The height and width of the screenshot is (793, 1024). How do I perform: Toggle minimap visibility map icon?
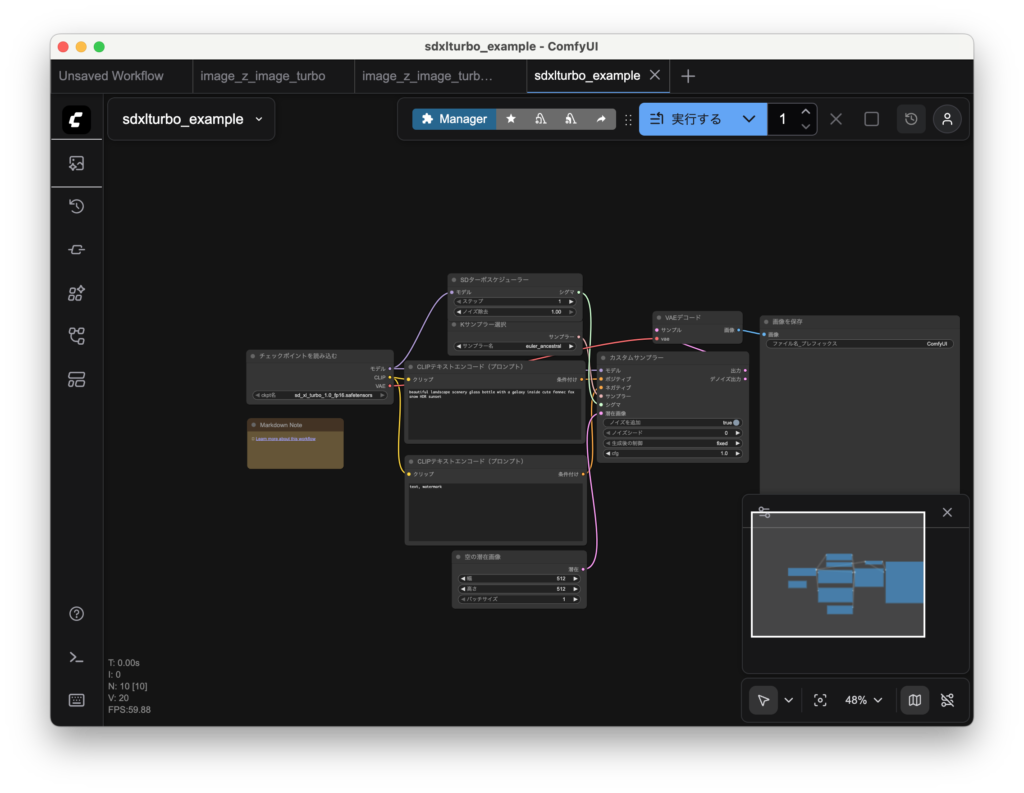[914, 700]
